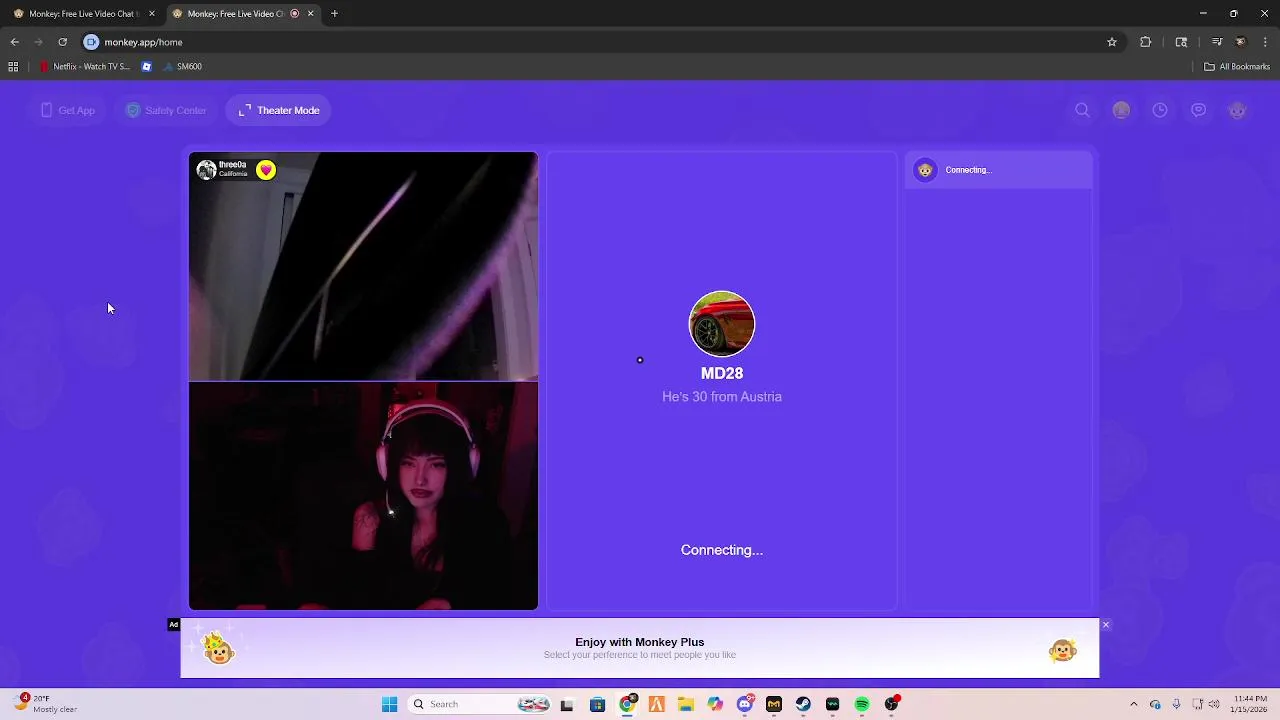Click the taskbar Search box

tap(481, 704)
